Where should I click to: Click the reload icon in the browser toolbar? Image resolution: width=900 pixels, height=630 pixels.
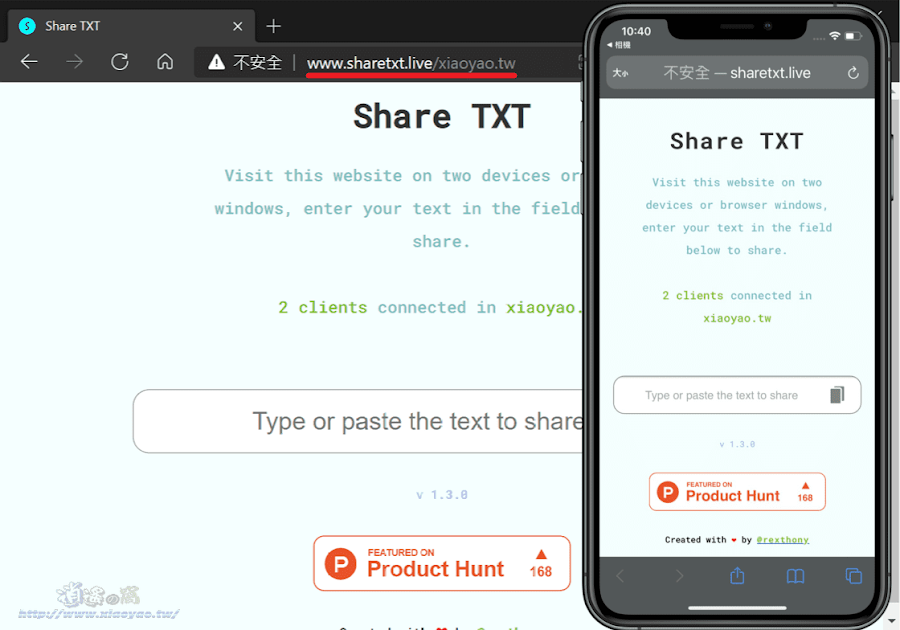click(119, 61)
